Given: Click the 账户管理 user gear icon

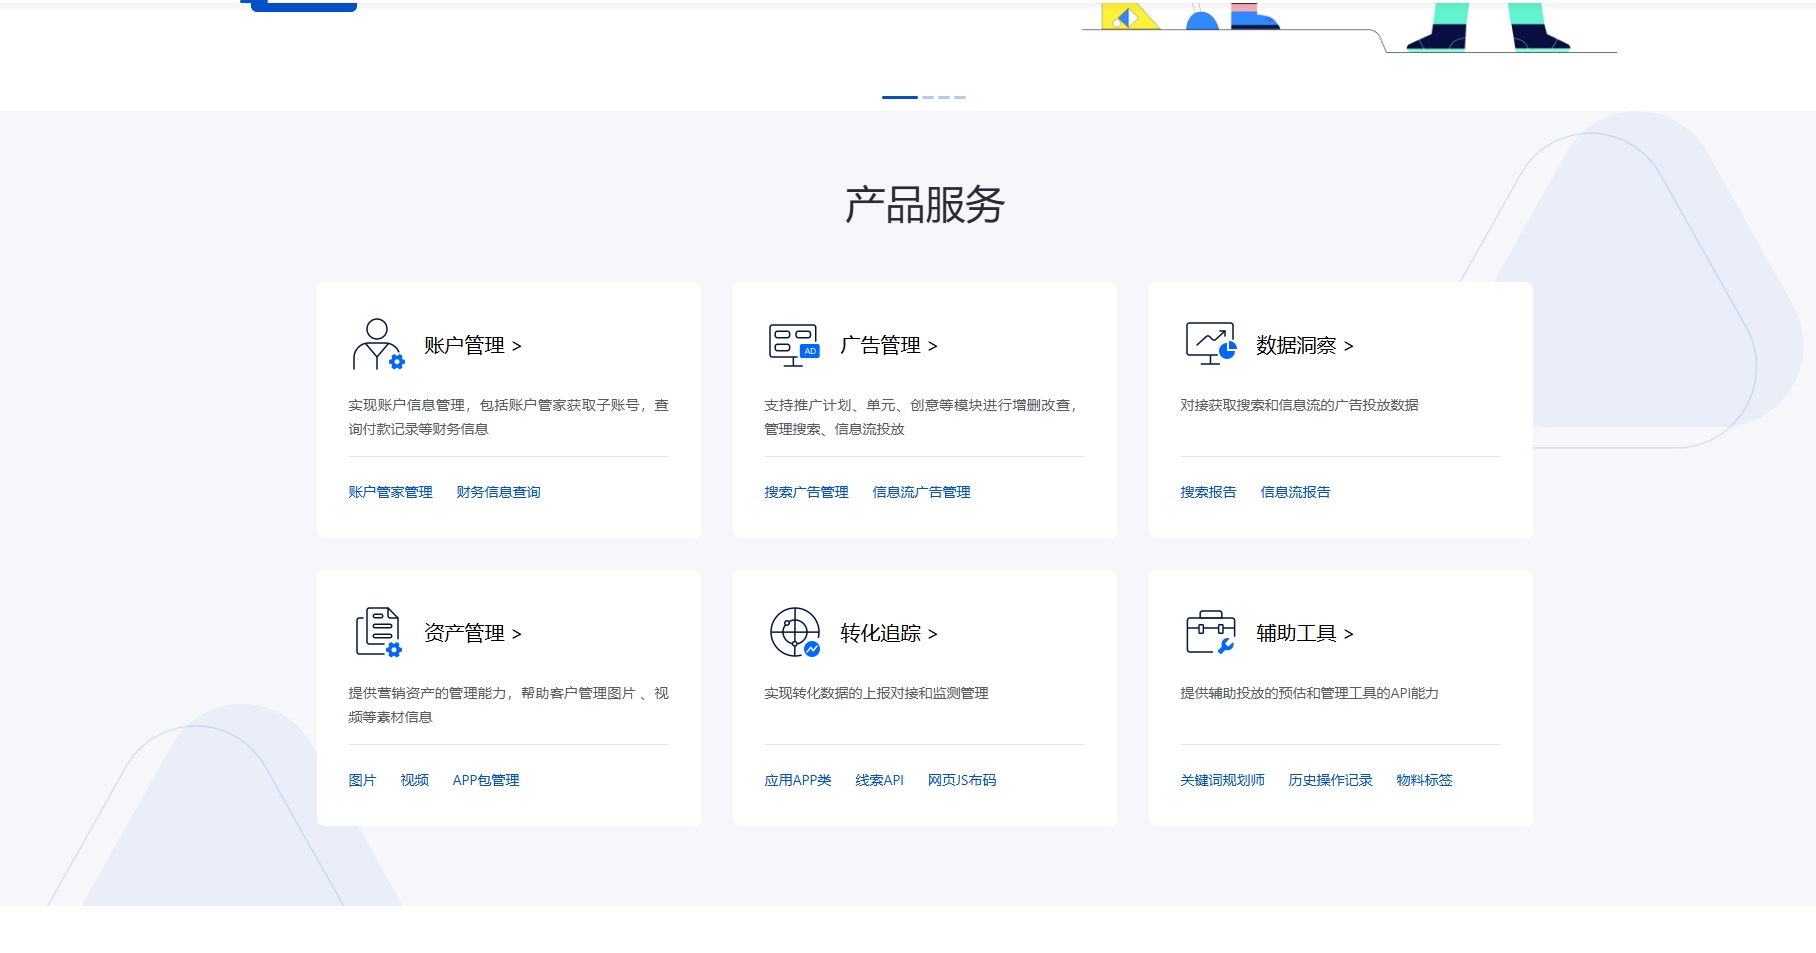Looking at the screenshot, I should [378, 344].
